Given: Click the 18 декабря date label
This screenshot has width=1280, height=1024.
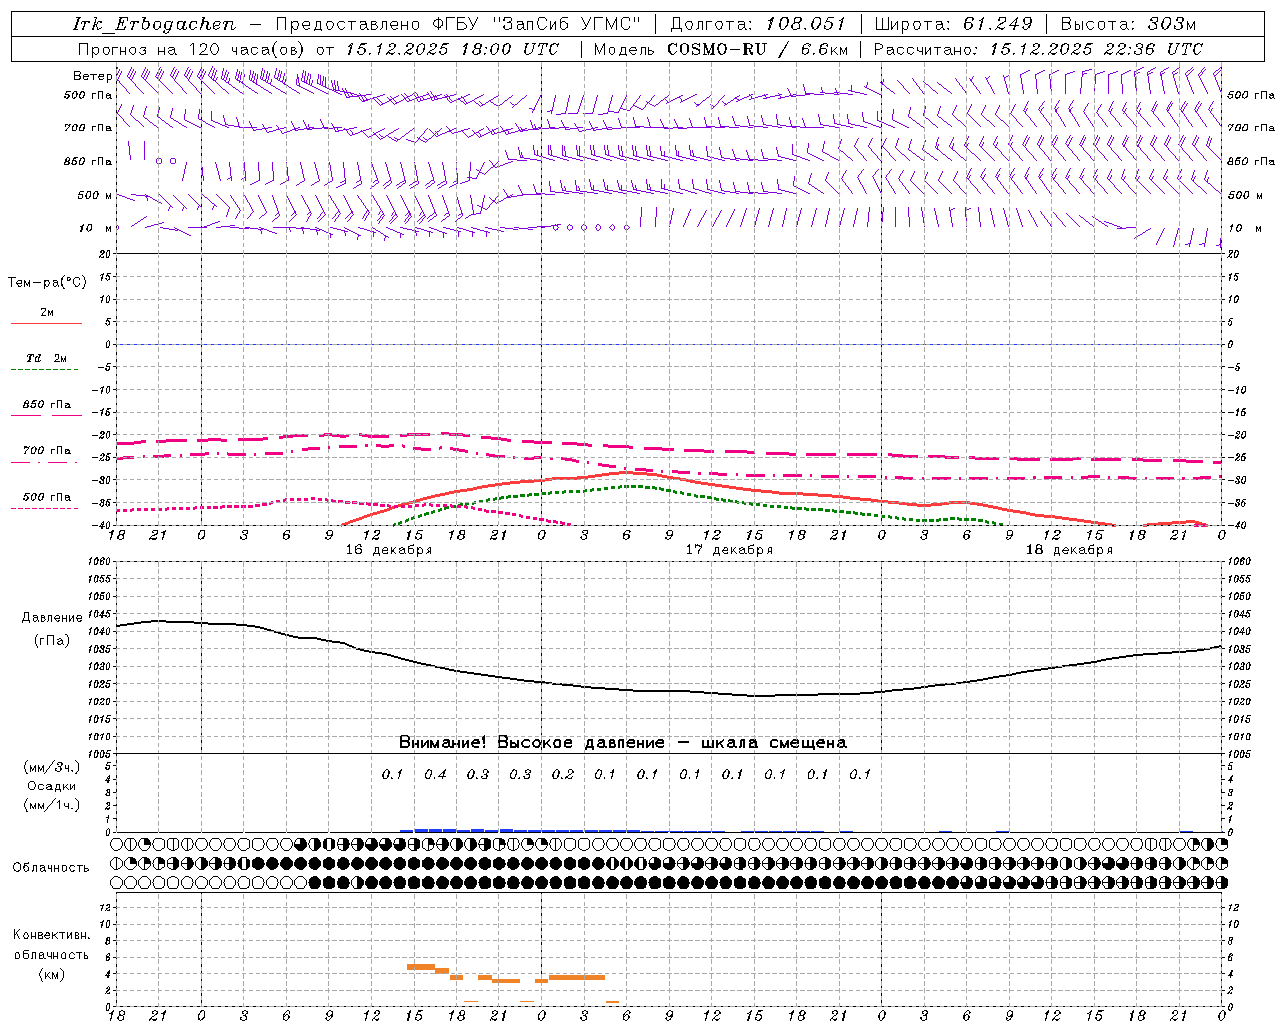Looking at the screenshot, I should tap(1069, 550).
